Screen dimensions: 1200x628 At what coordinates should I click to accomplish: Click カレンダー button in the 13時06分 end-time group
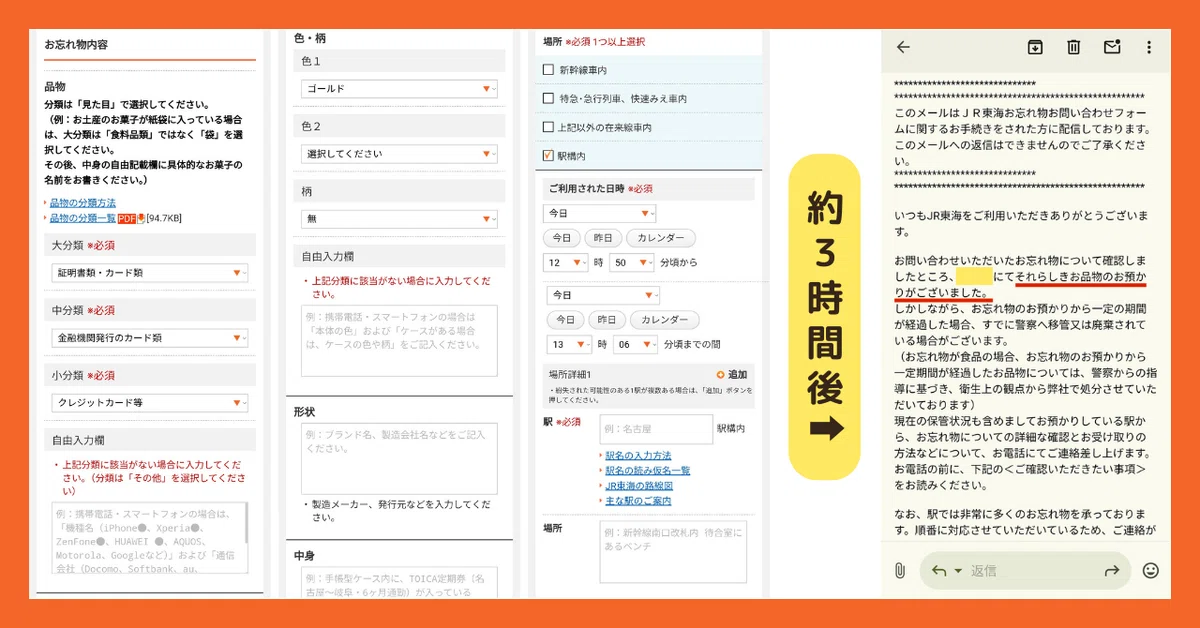pyautogui.click(x=664, y=320)
